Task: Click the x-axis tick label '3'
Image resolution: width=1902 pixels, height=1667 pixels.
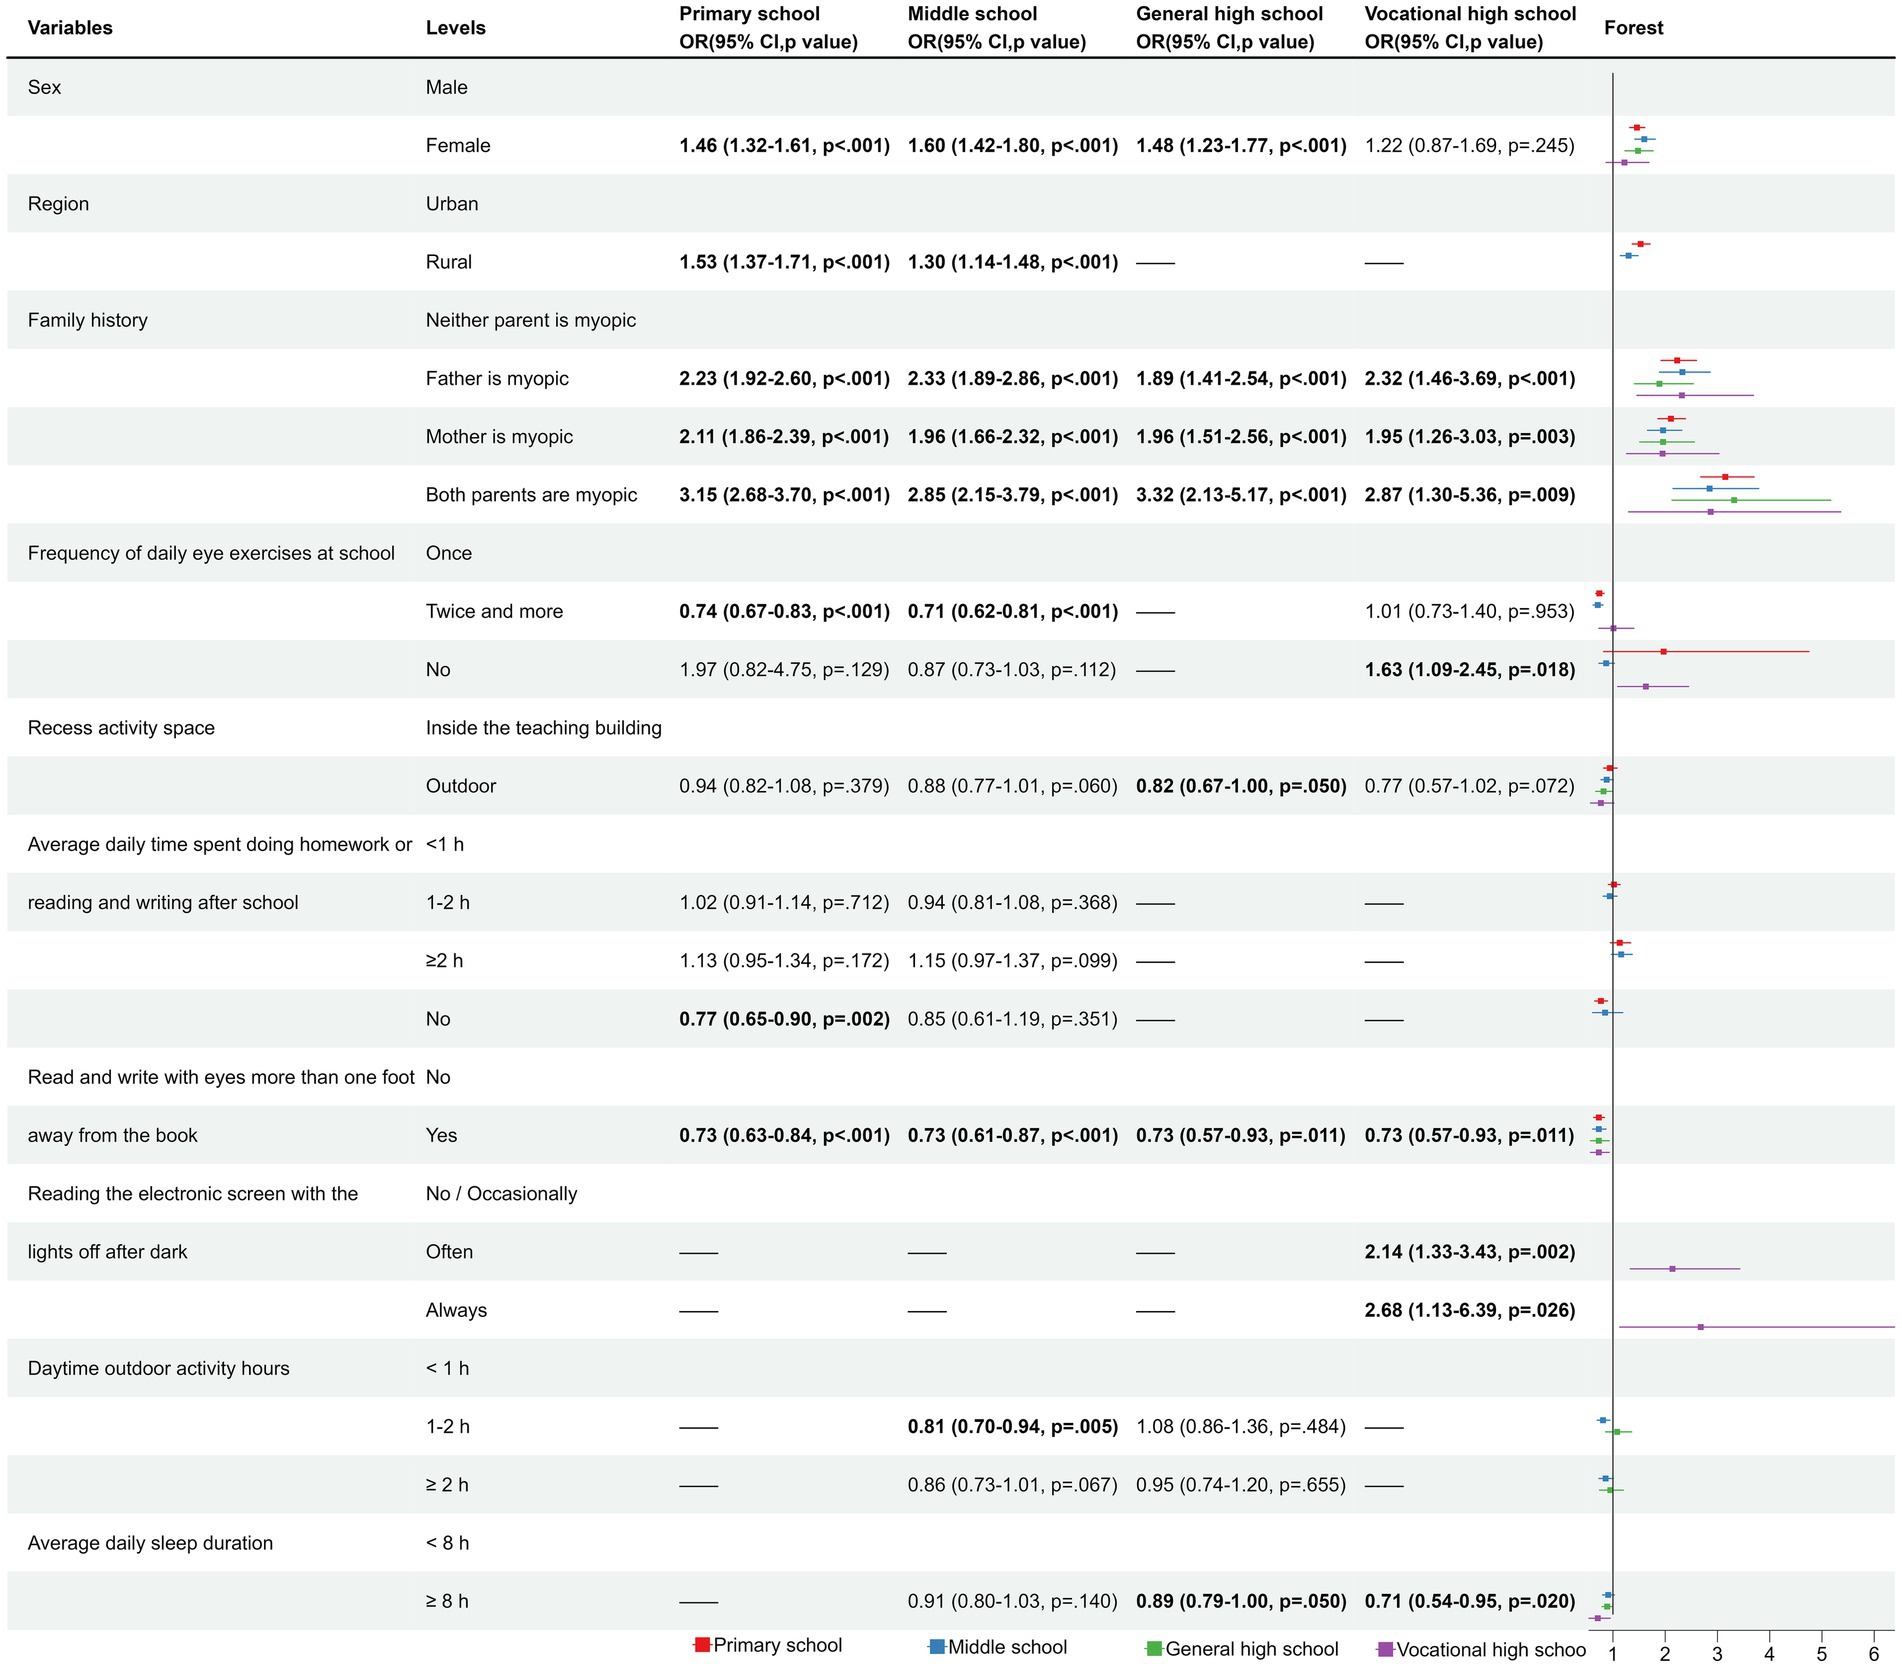Action: pyautogui.click(x=1717, y=1655)
